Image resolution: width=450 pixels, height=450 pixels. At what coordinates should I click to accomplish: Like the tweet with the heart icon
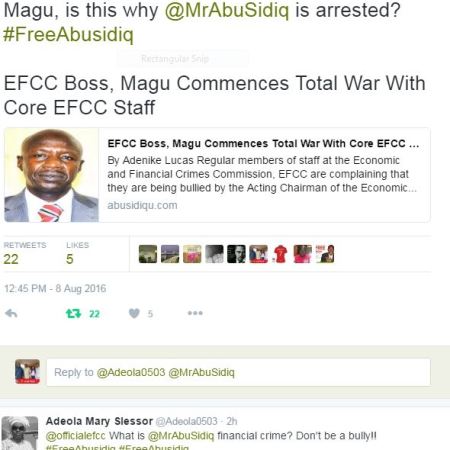click(x=134, y=313)
